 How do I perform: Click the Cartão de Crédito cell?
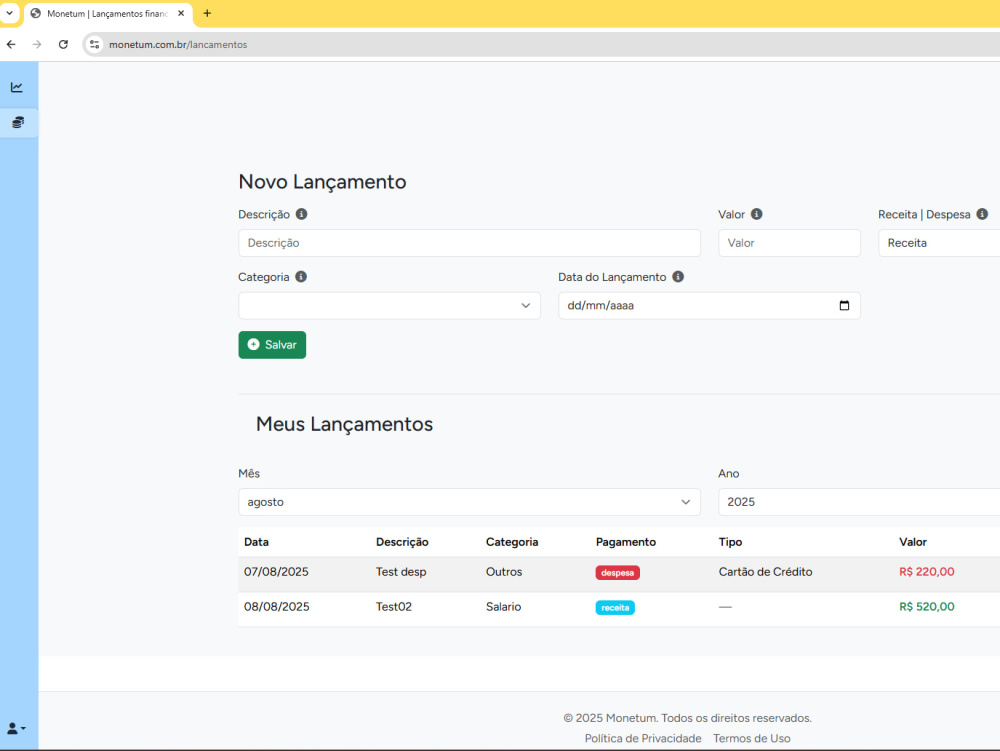pyautogui.click(x=765, y=572)
